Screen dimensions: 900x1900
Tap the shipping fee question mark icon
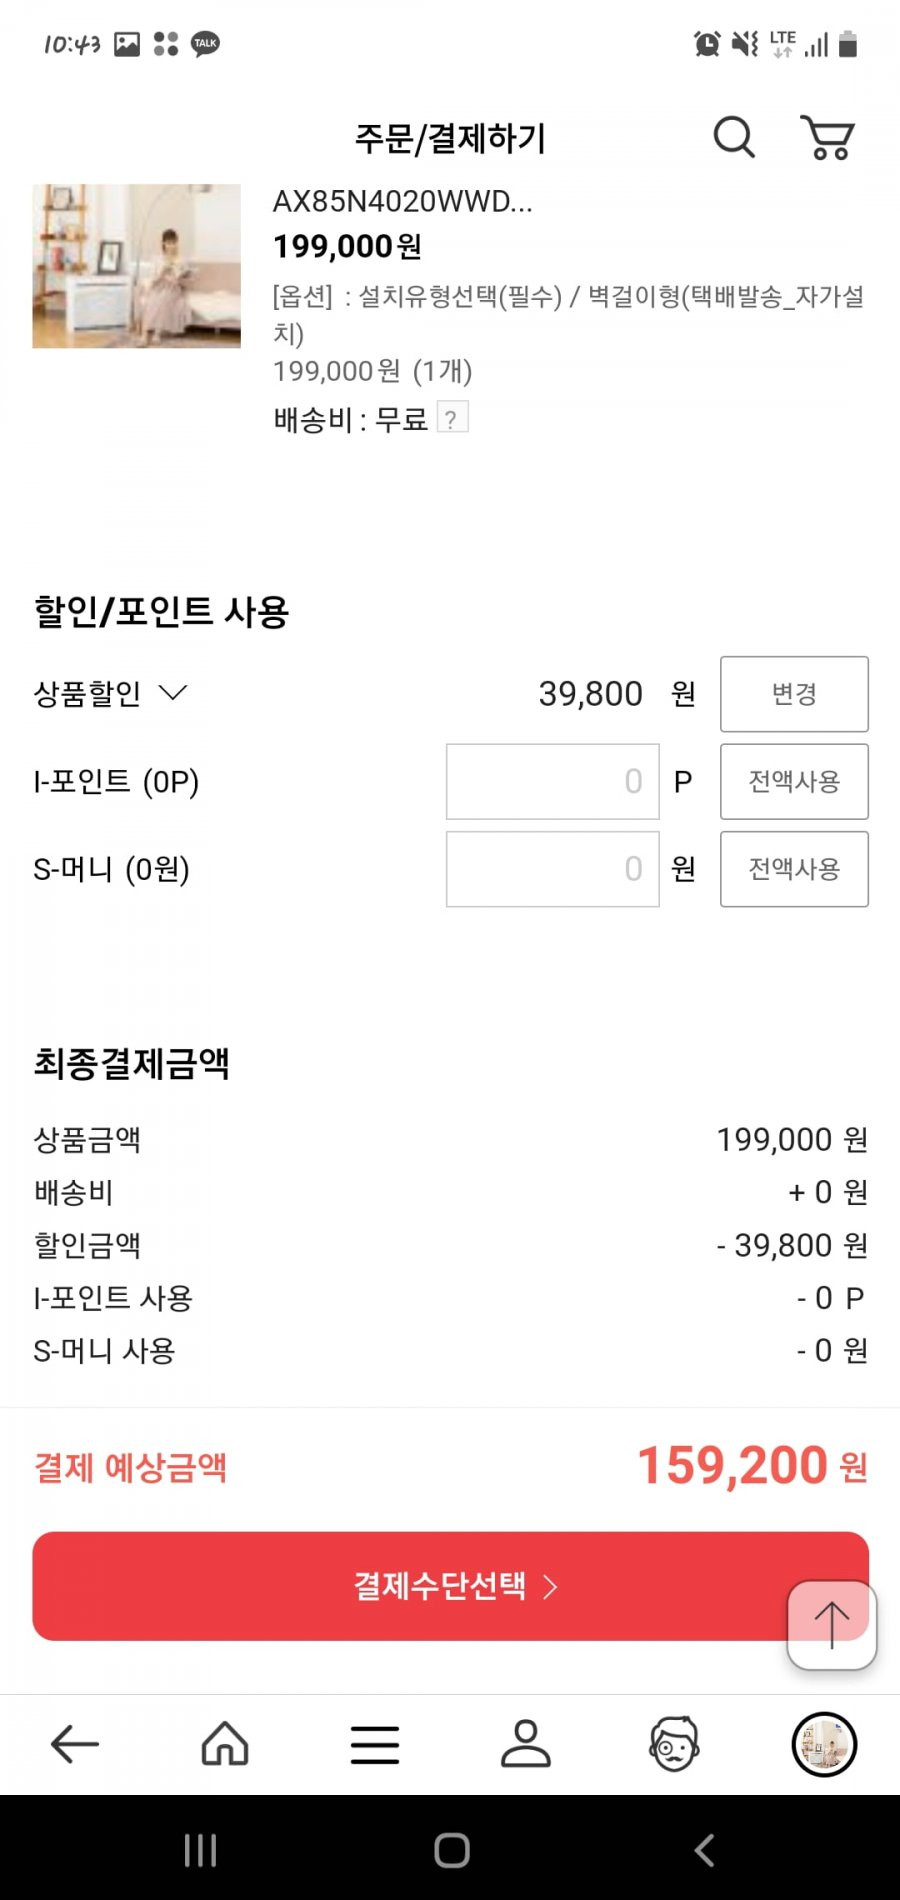(x=452, y=418)
